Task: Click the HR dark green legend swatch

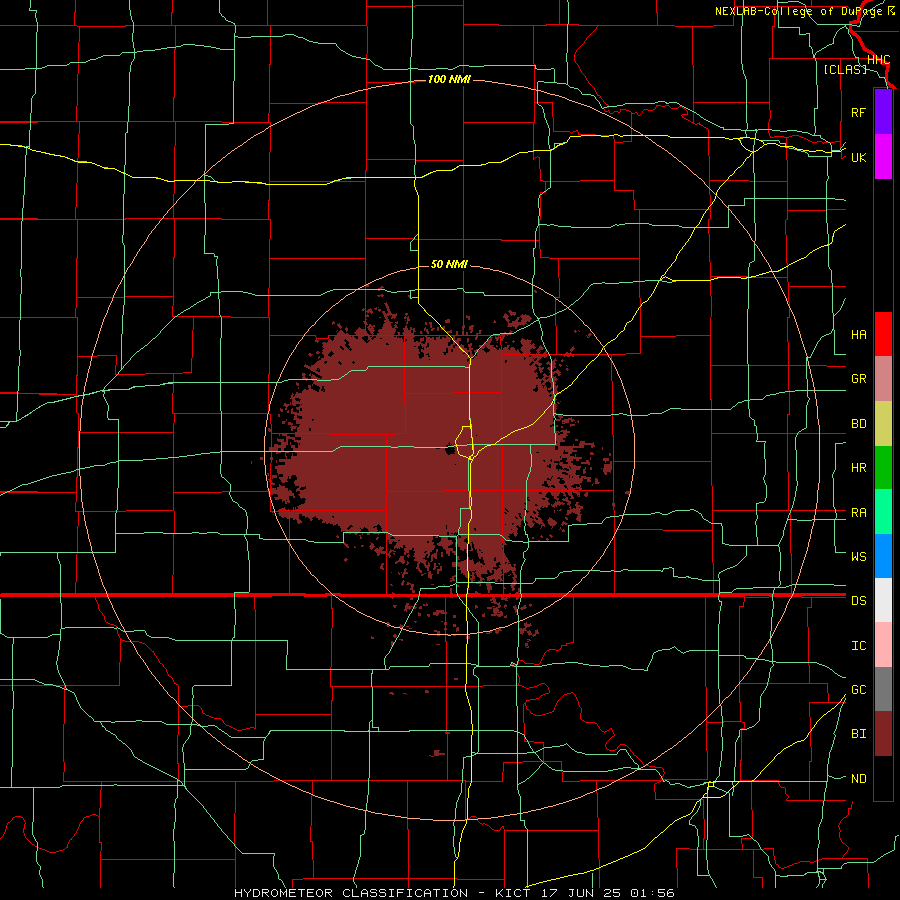Action: (x=883, y=468)
